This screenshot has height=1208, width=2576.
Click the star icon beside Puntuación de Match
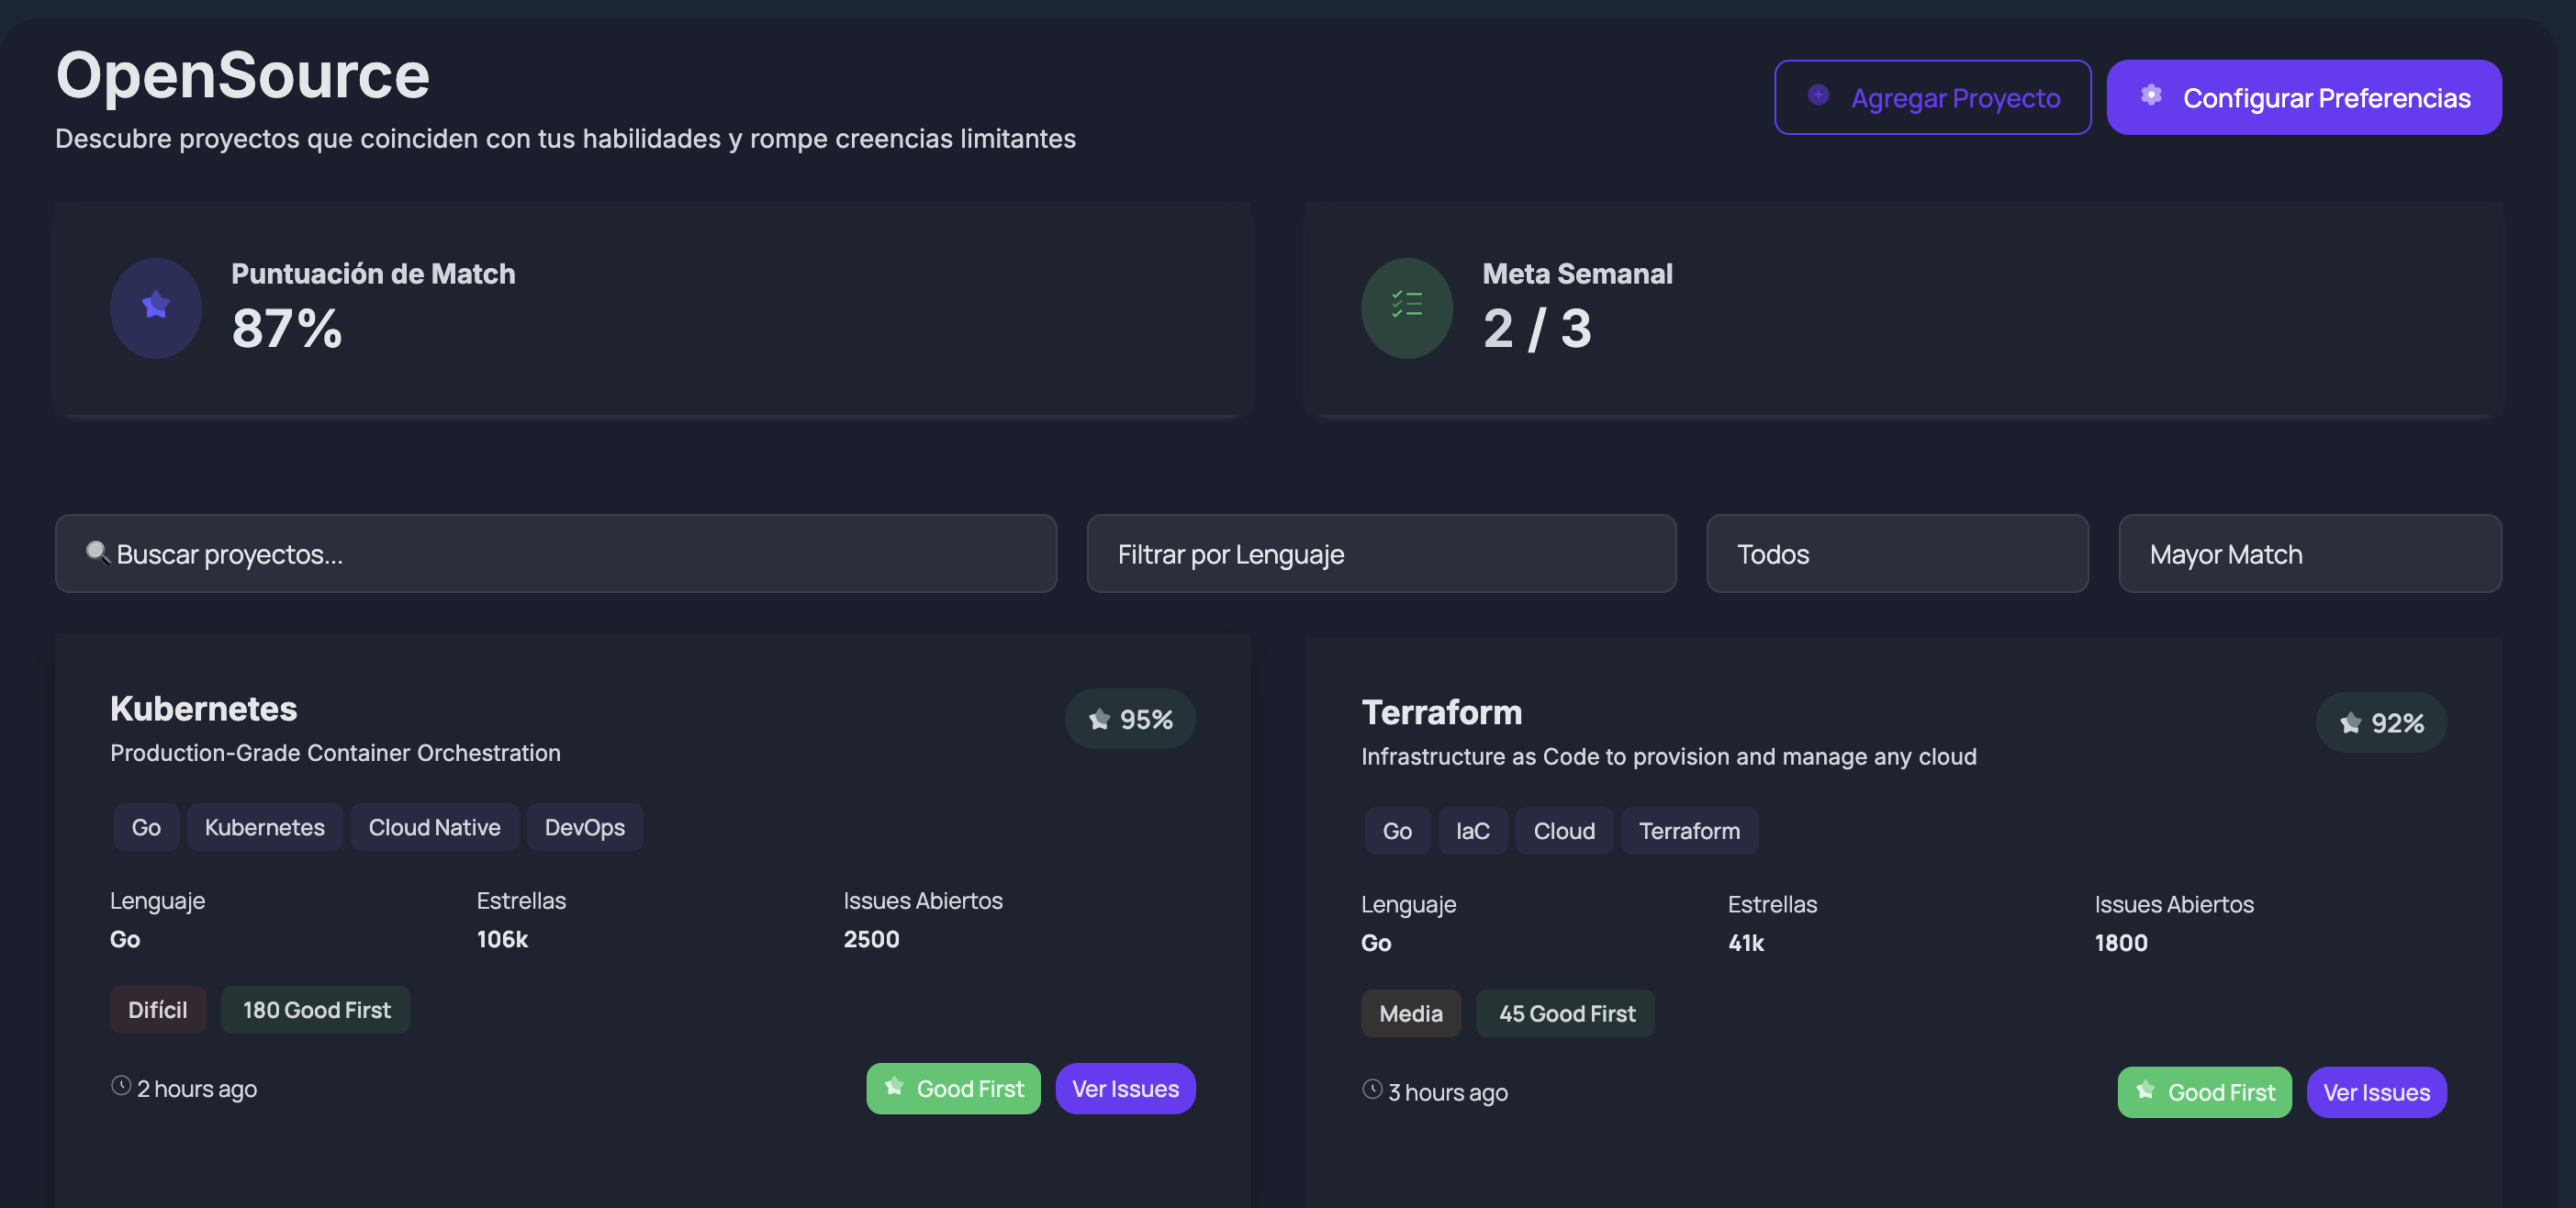tap(155, 305)
